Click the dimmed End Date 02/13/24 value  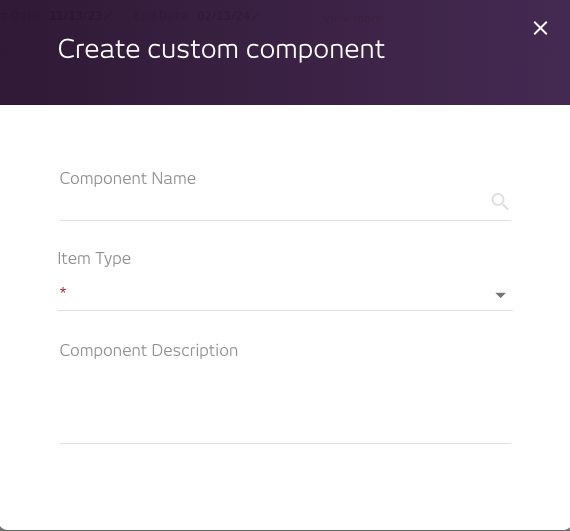point(224,16)
